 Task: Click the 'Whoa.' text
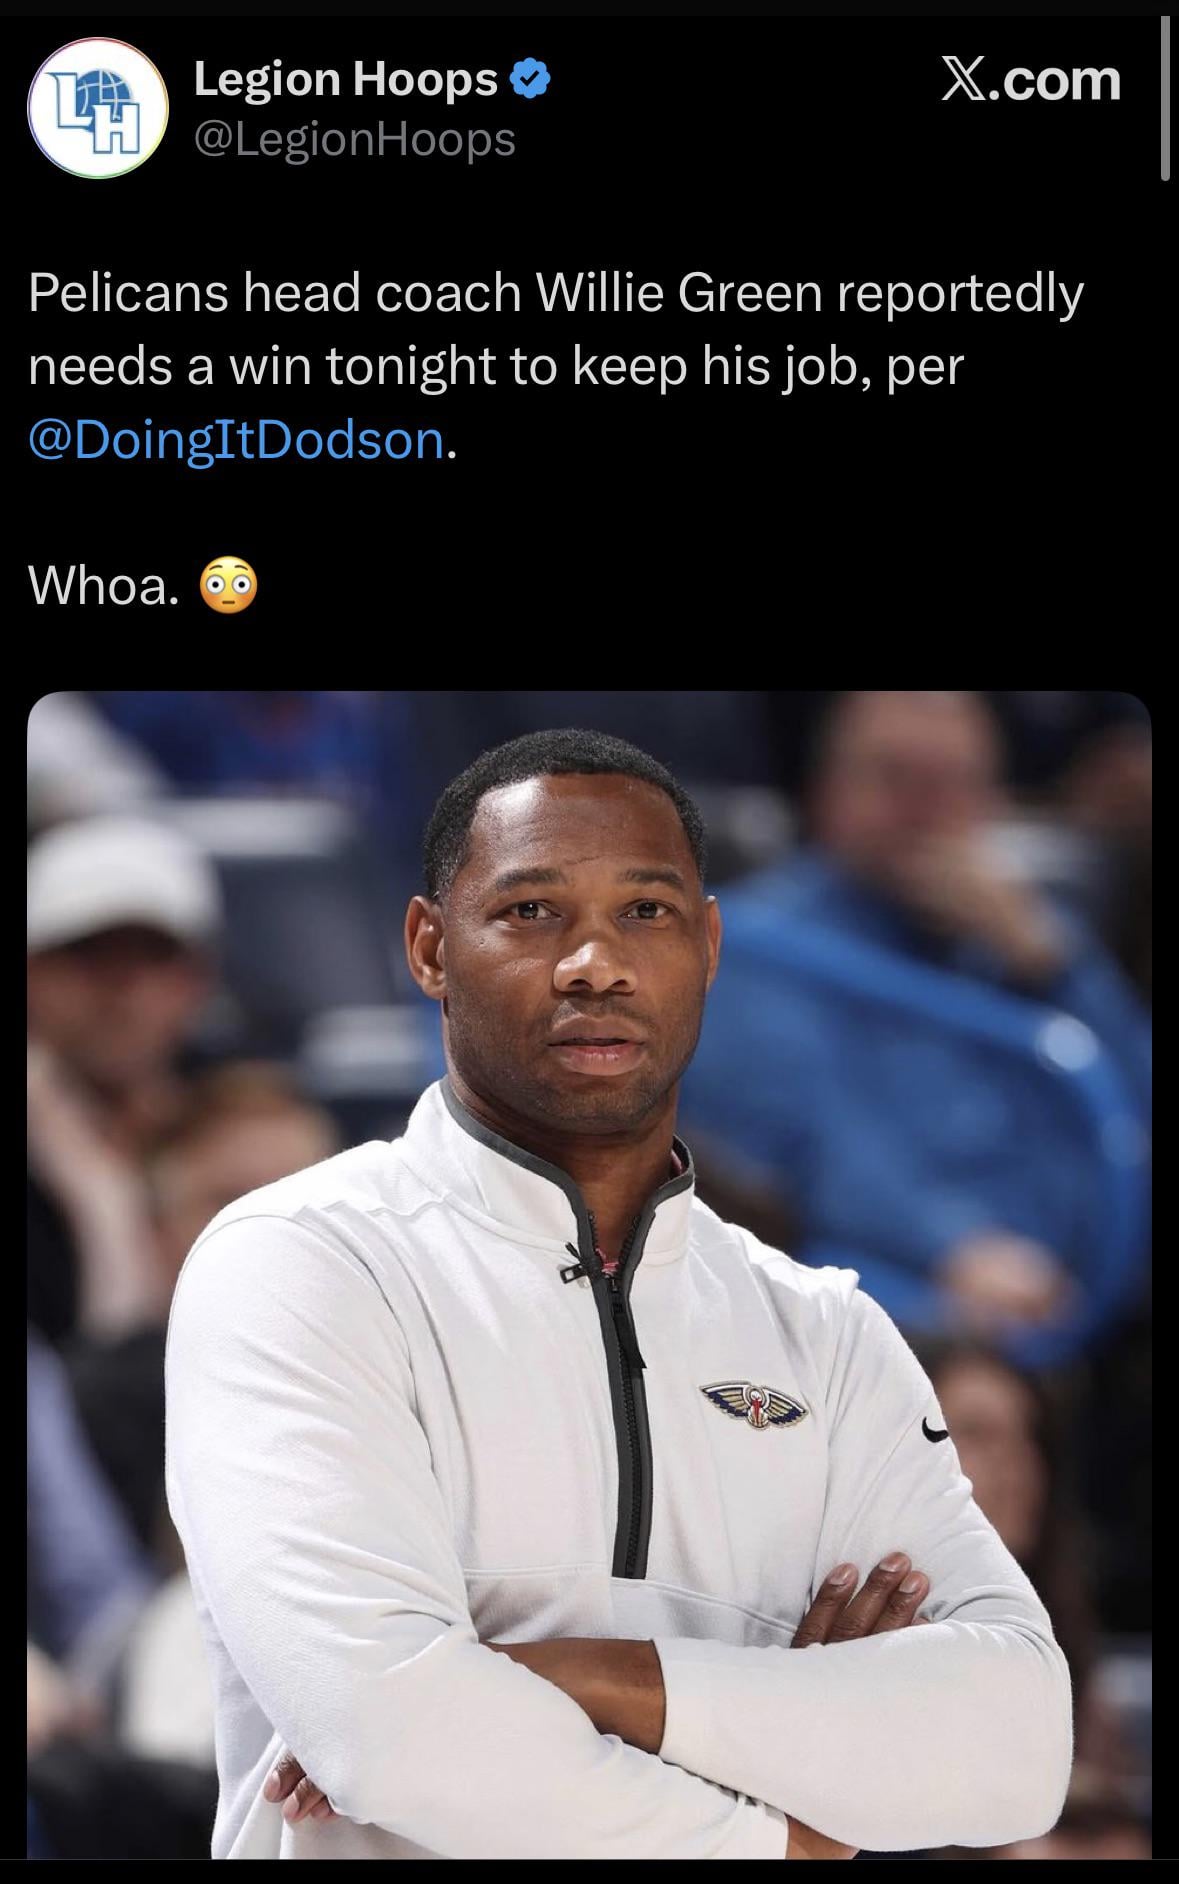(104, 586)
